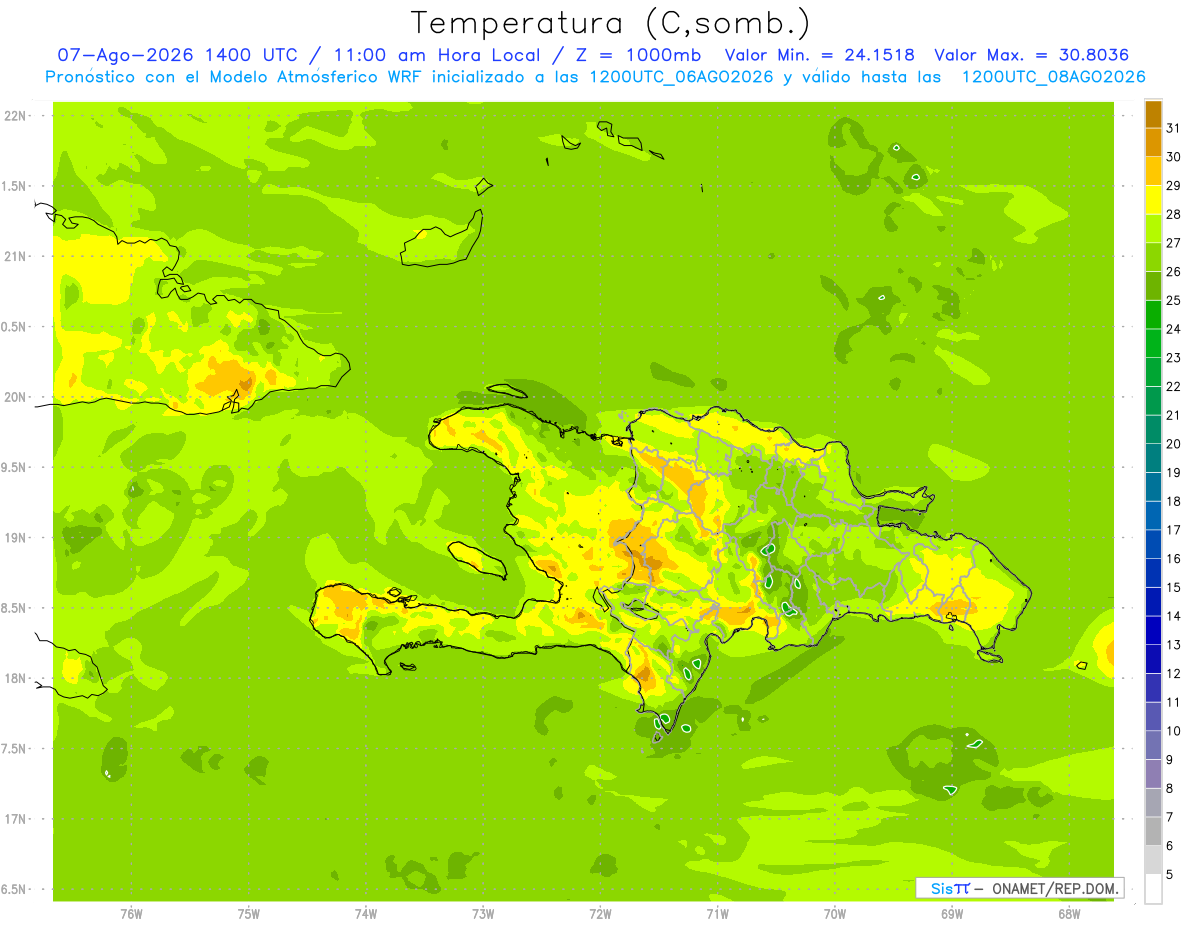Screen dimensions: 1200x927
Task: Click the gray swatch between 6 and 7
Action: click(x=1153, y=832)
